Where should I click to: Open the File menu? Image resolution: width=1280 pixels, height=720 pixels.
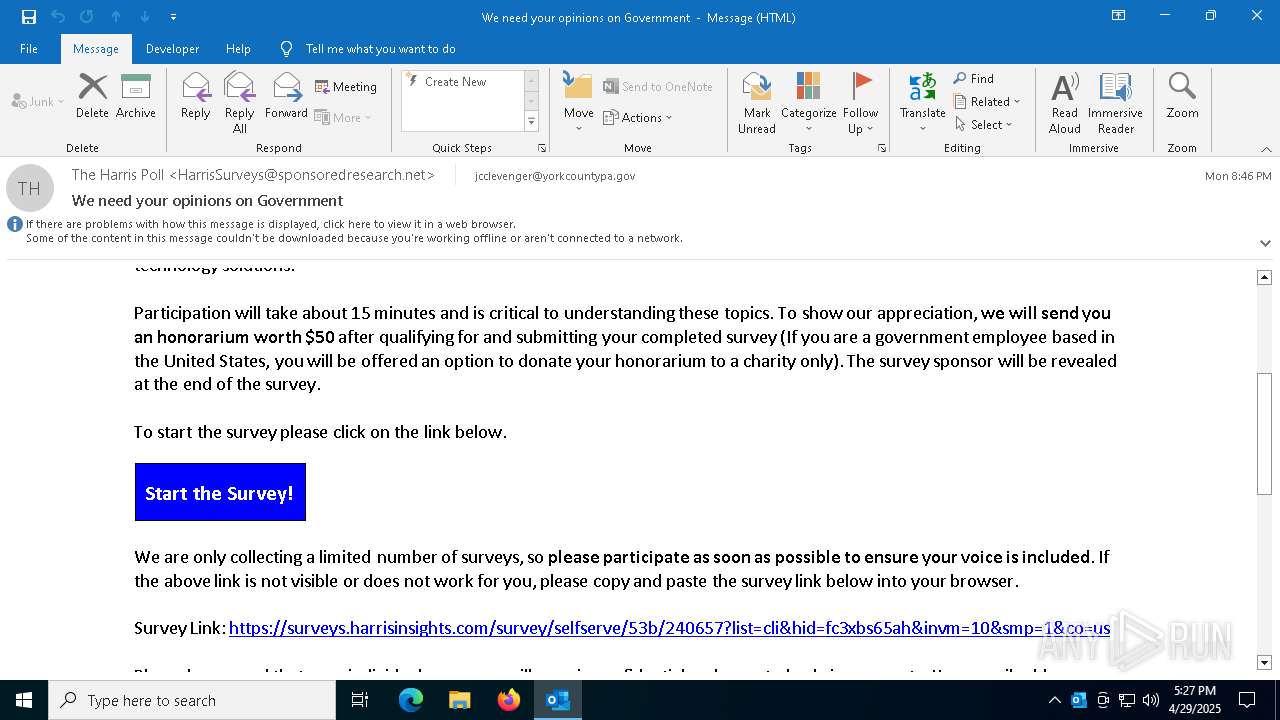click(29, 49)
